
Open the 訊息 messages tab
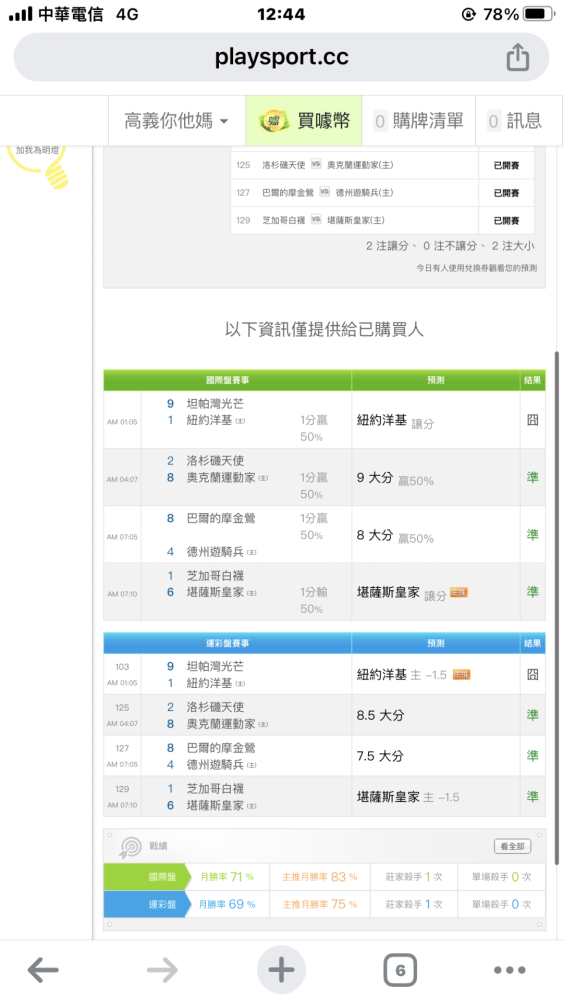[515, 121]
